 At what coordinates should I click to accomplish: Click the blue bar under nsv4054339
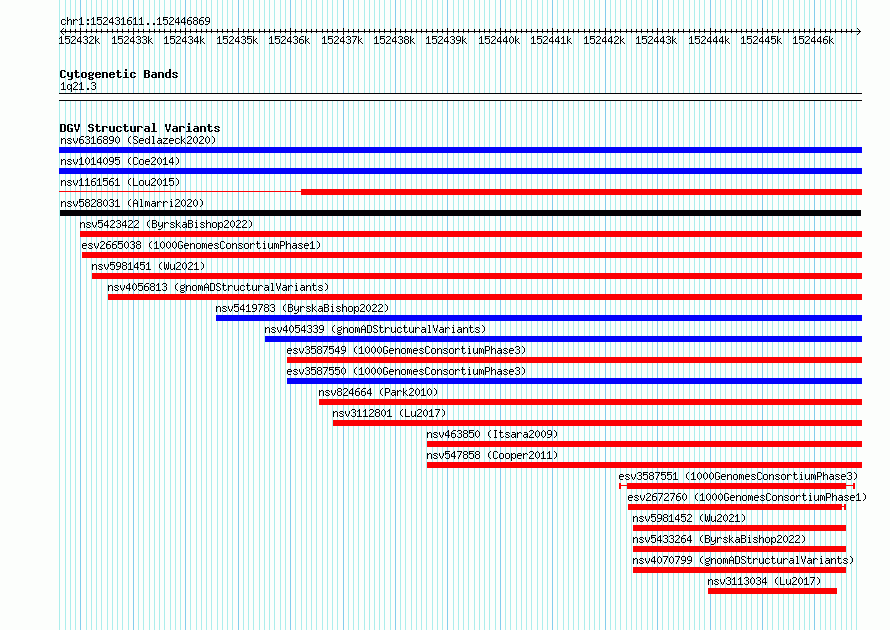pos(563,339)
